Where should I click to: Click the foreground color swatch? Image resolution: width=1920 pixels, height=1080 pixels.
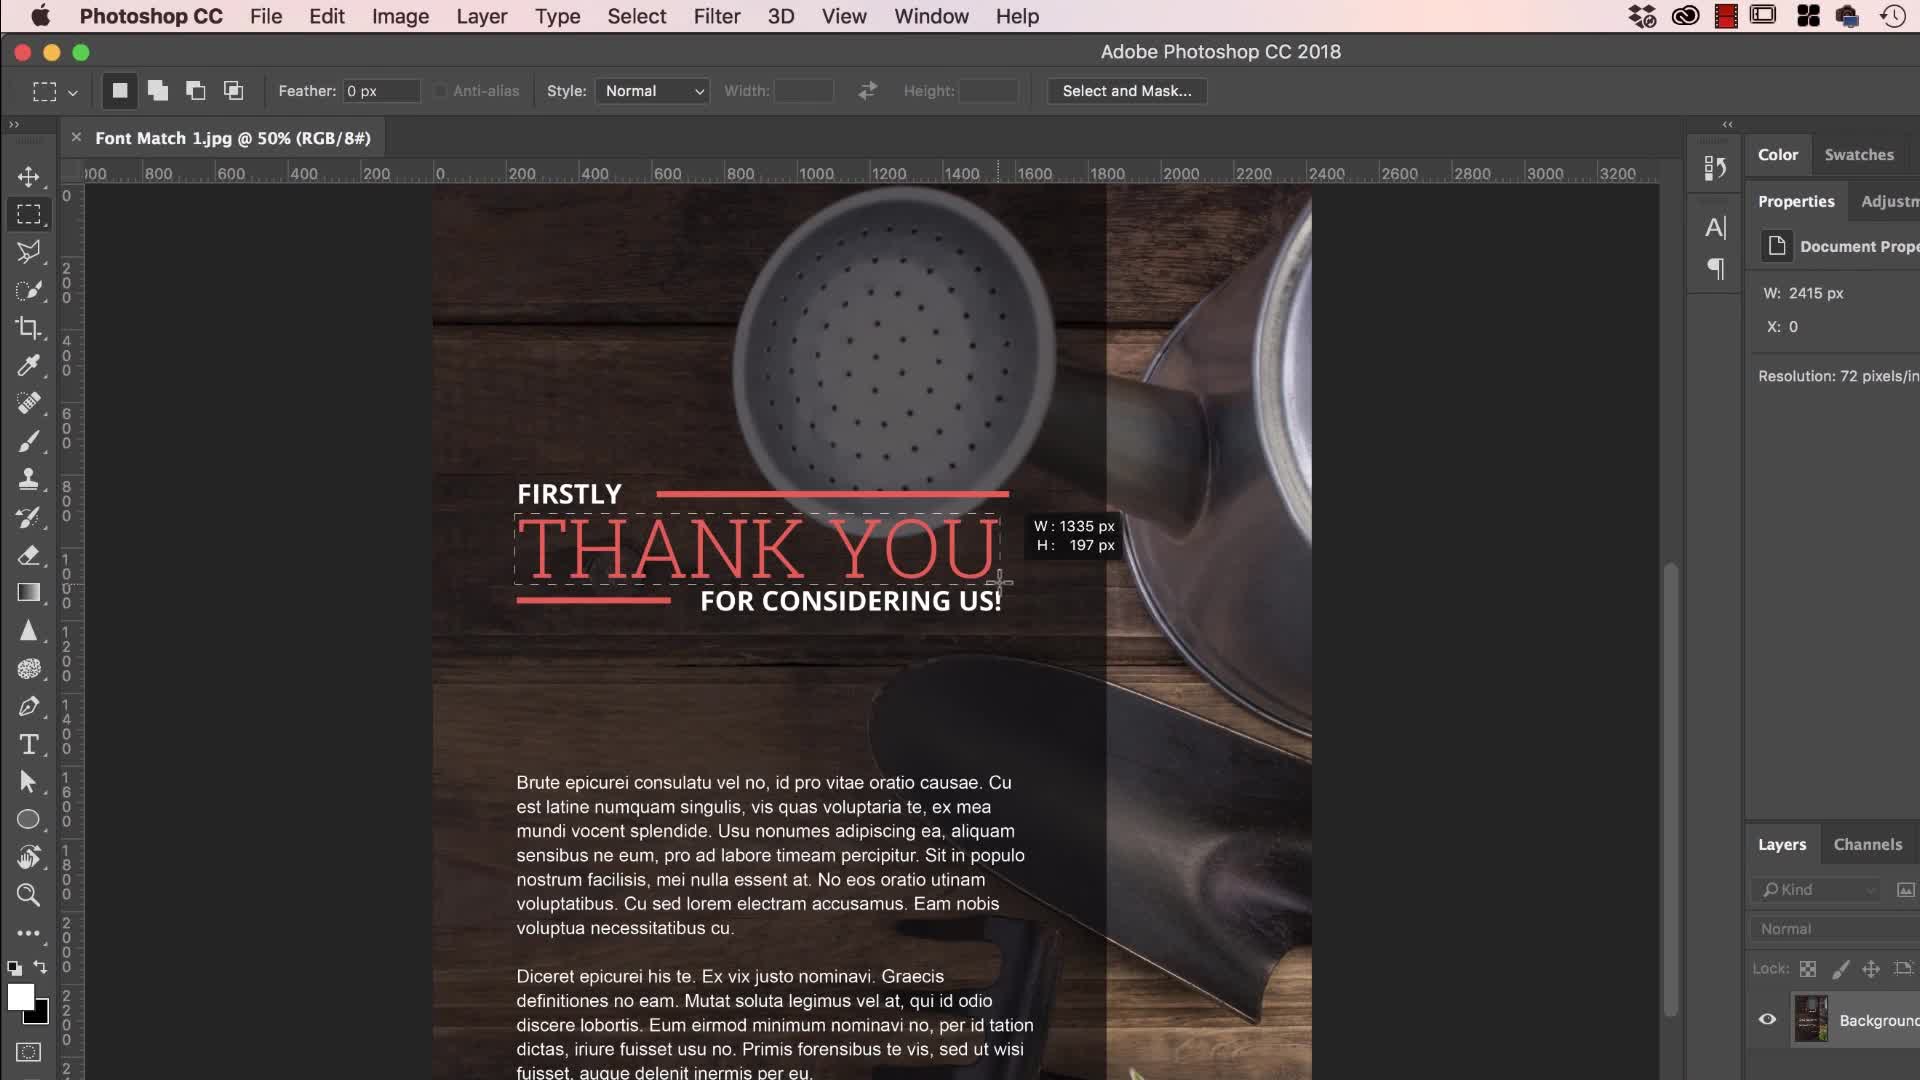click(x=20, y=997)
